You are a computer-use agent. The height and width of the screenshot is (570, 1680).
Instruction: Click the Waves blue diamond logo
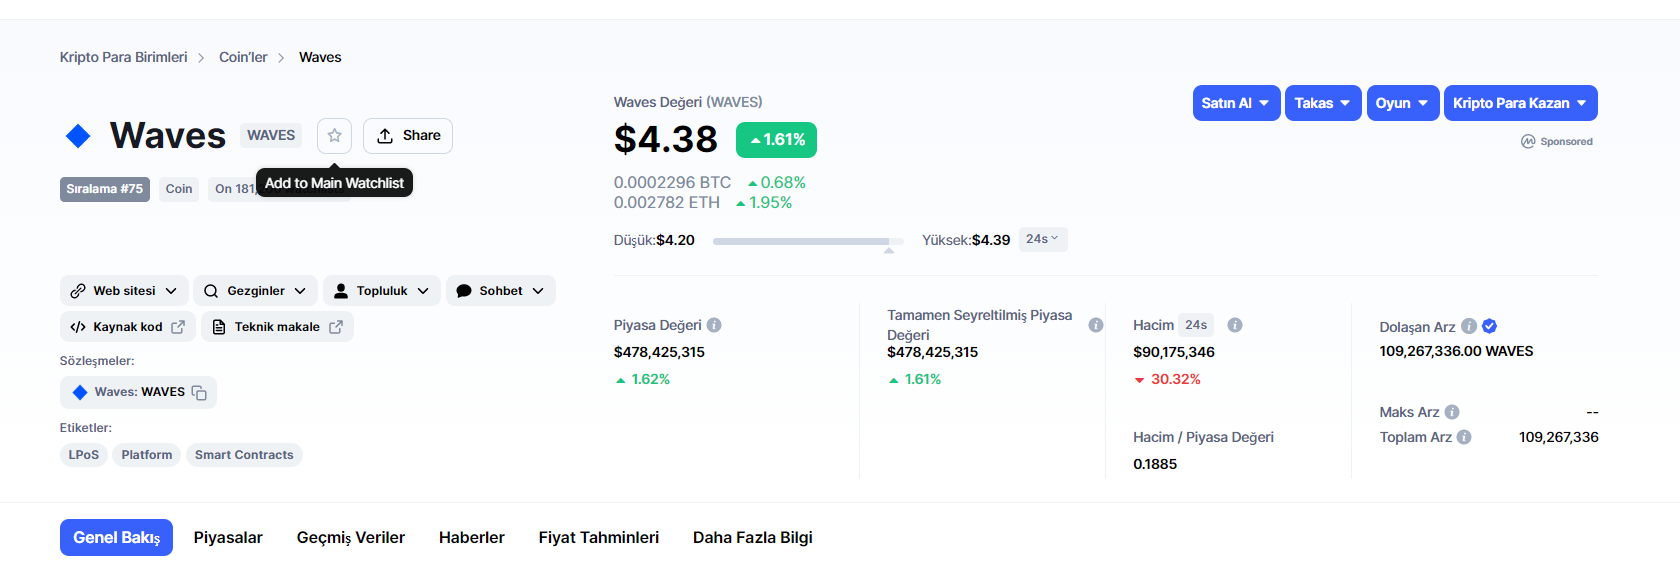(78, 135)
